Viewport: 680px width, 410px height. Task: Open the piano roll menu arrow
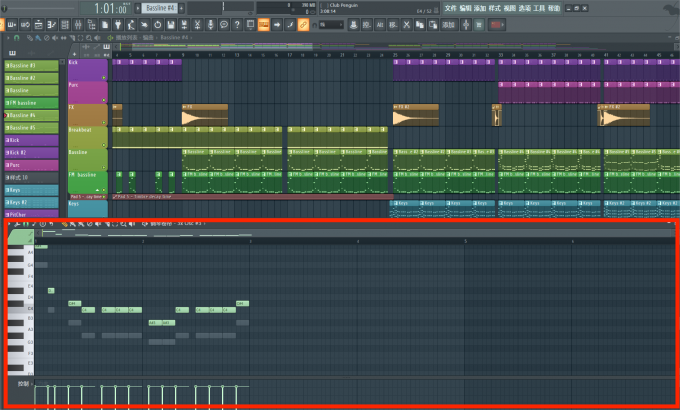coord(9,224)
